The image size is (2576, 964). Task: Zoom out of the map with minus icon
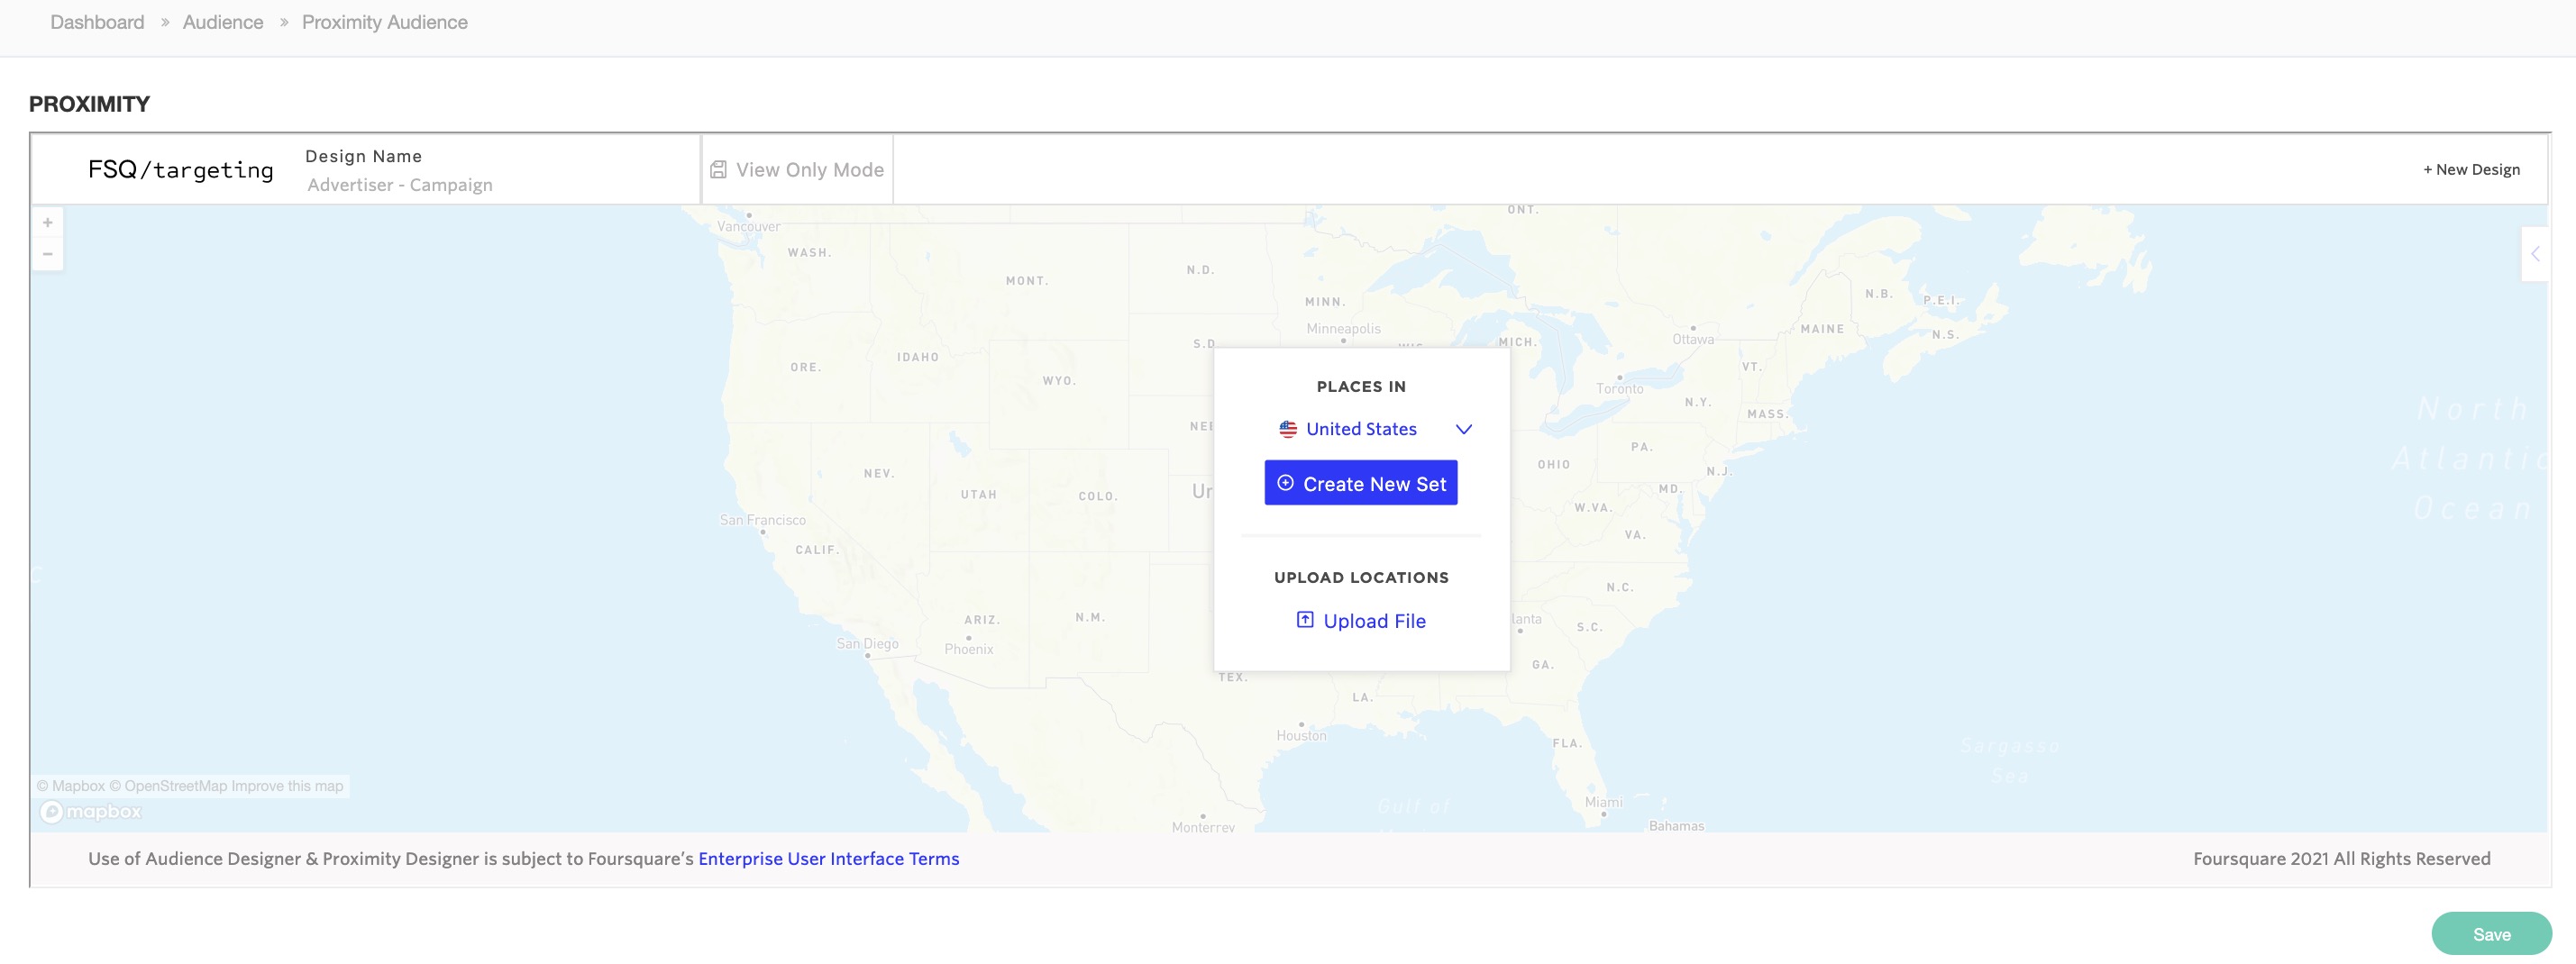point(47,254)
